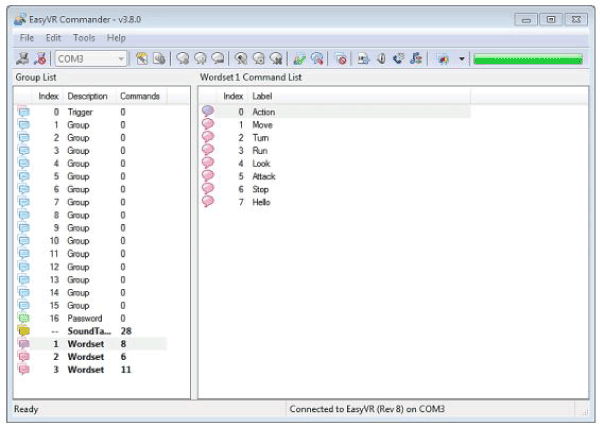600x430 pixels.
Task: Select the Trigger group row
Action: click(x=91, y=112)
